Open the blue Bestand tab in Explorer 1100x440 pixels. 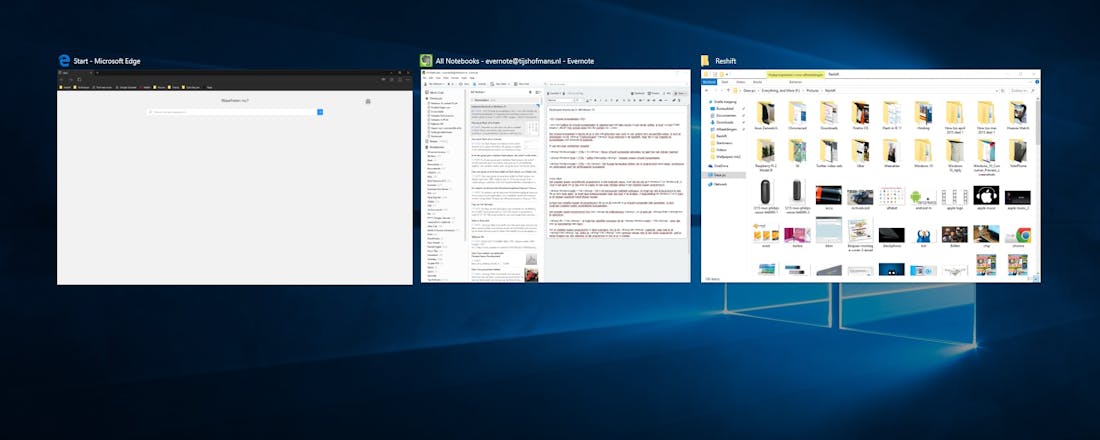click(x=709, y=81)
